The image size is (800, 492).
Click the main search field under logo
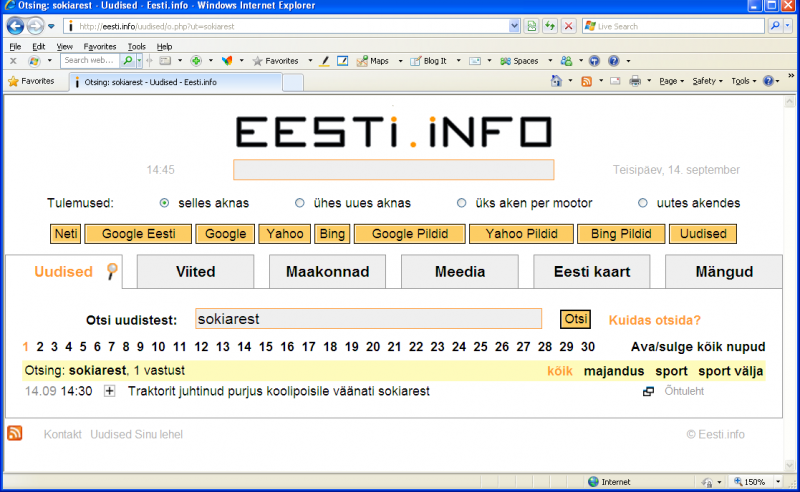[393, 169]
